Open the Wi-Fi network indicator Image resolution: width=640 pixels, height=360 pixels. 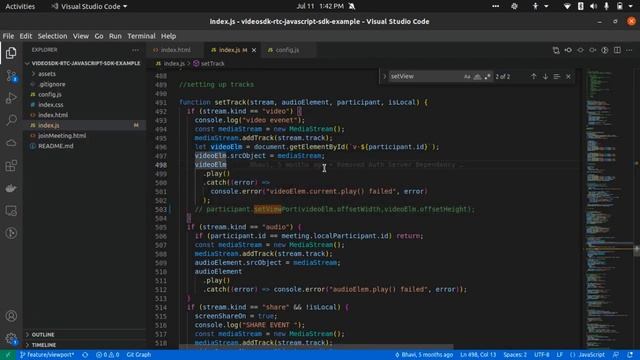[567, 6]
